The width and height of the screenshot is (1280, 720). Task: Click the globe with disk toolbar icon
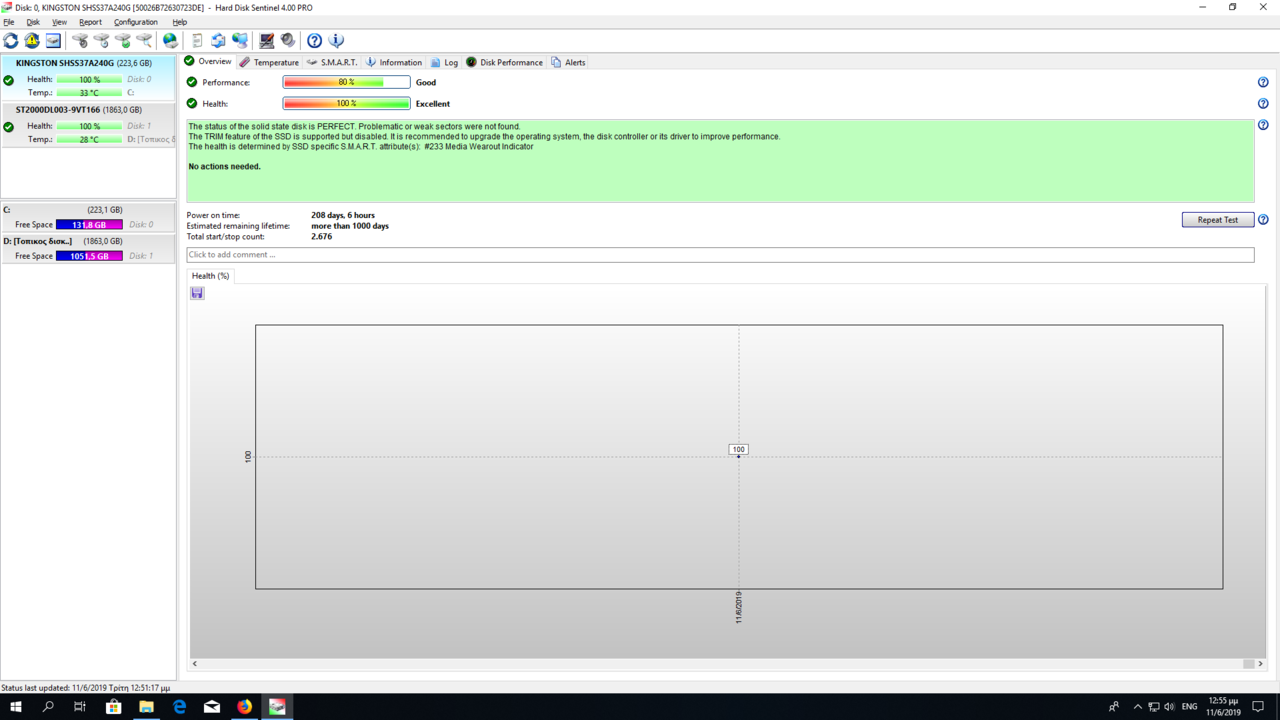click(x=170, y=41)
